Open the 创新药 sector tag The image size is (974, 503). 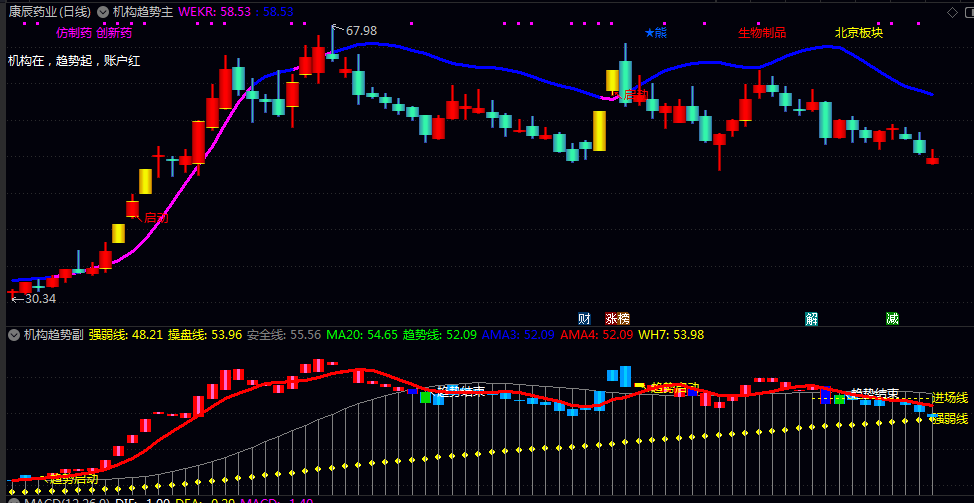tap(114, 32)
